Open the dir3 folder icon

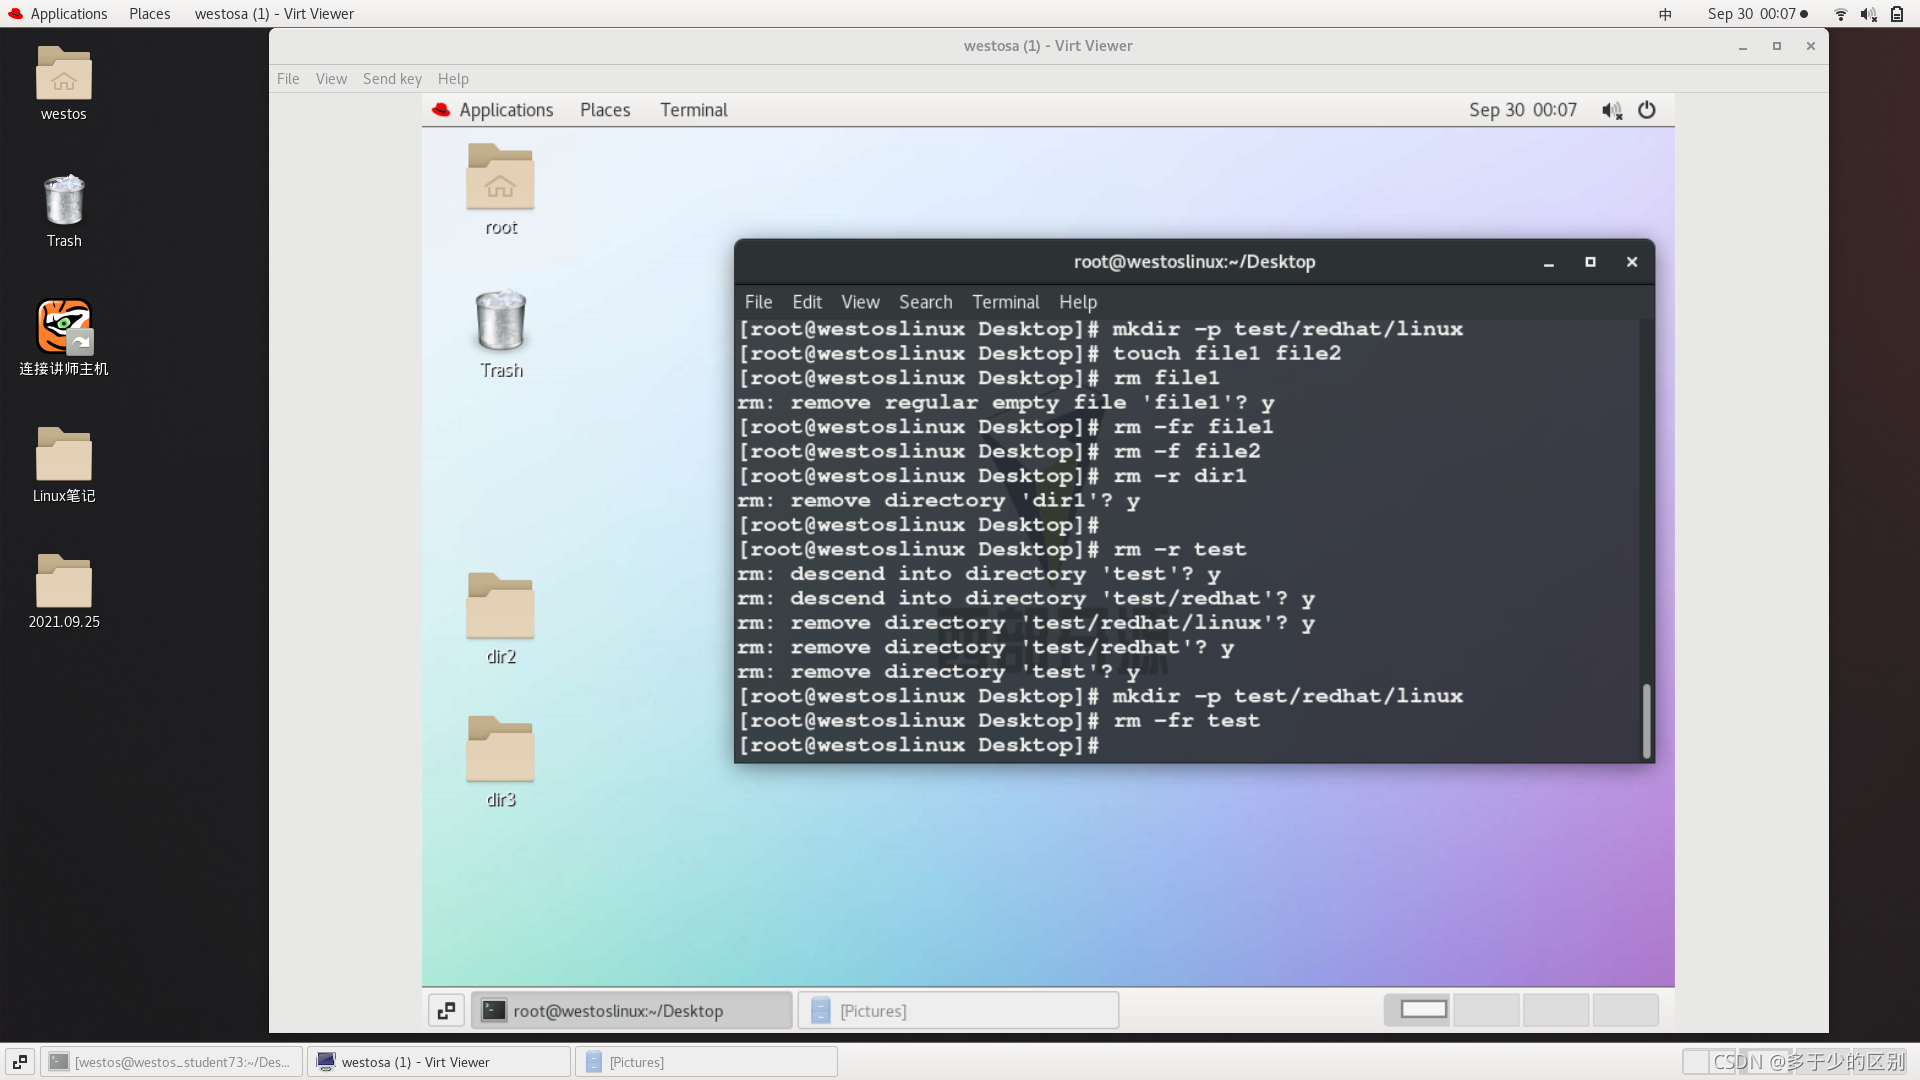[x=500, y=750]
